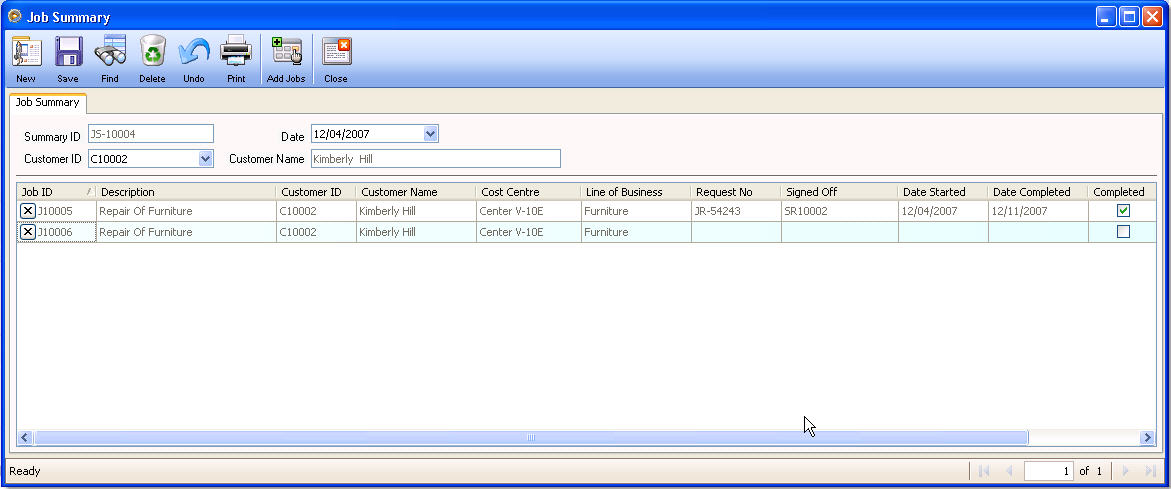This screenshot has height=489, width=1171.
Task: Select the Job Summary tab
Action: (47, 102)
